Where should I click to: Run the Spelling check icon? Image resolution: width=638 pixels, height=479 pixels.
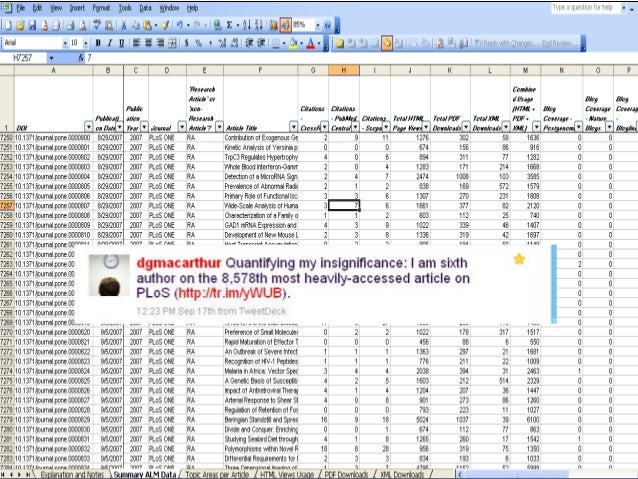pyautogui.click(x=97, y=26)
